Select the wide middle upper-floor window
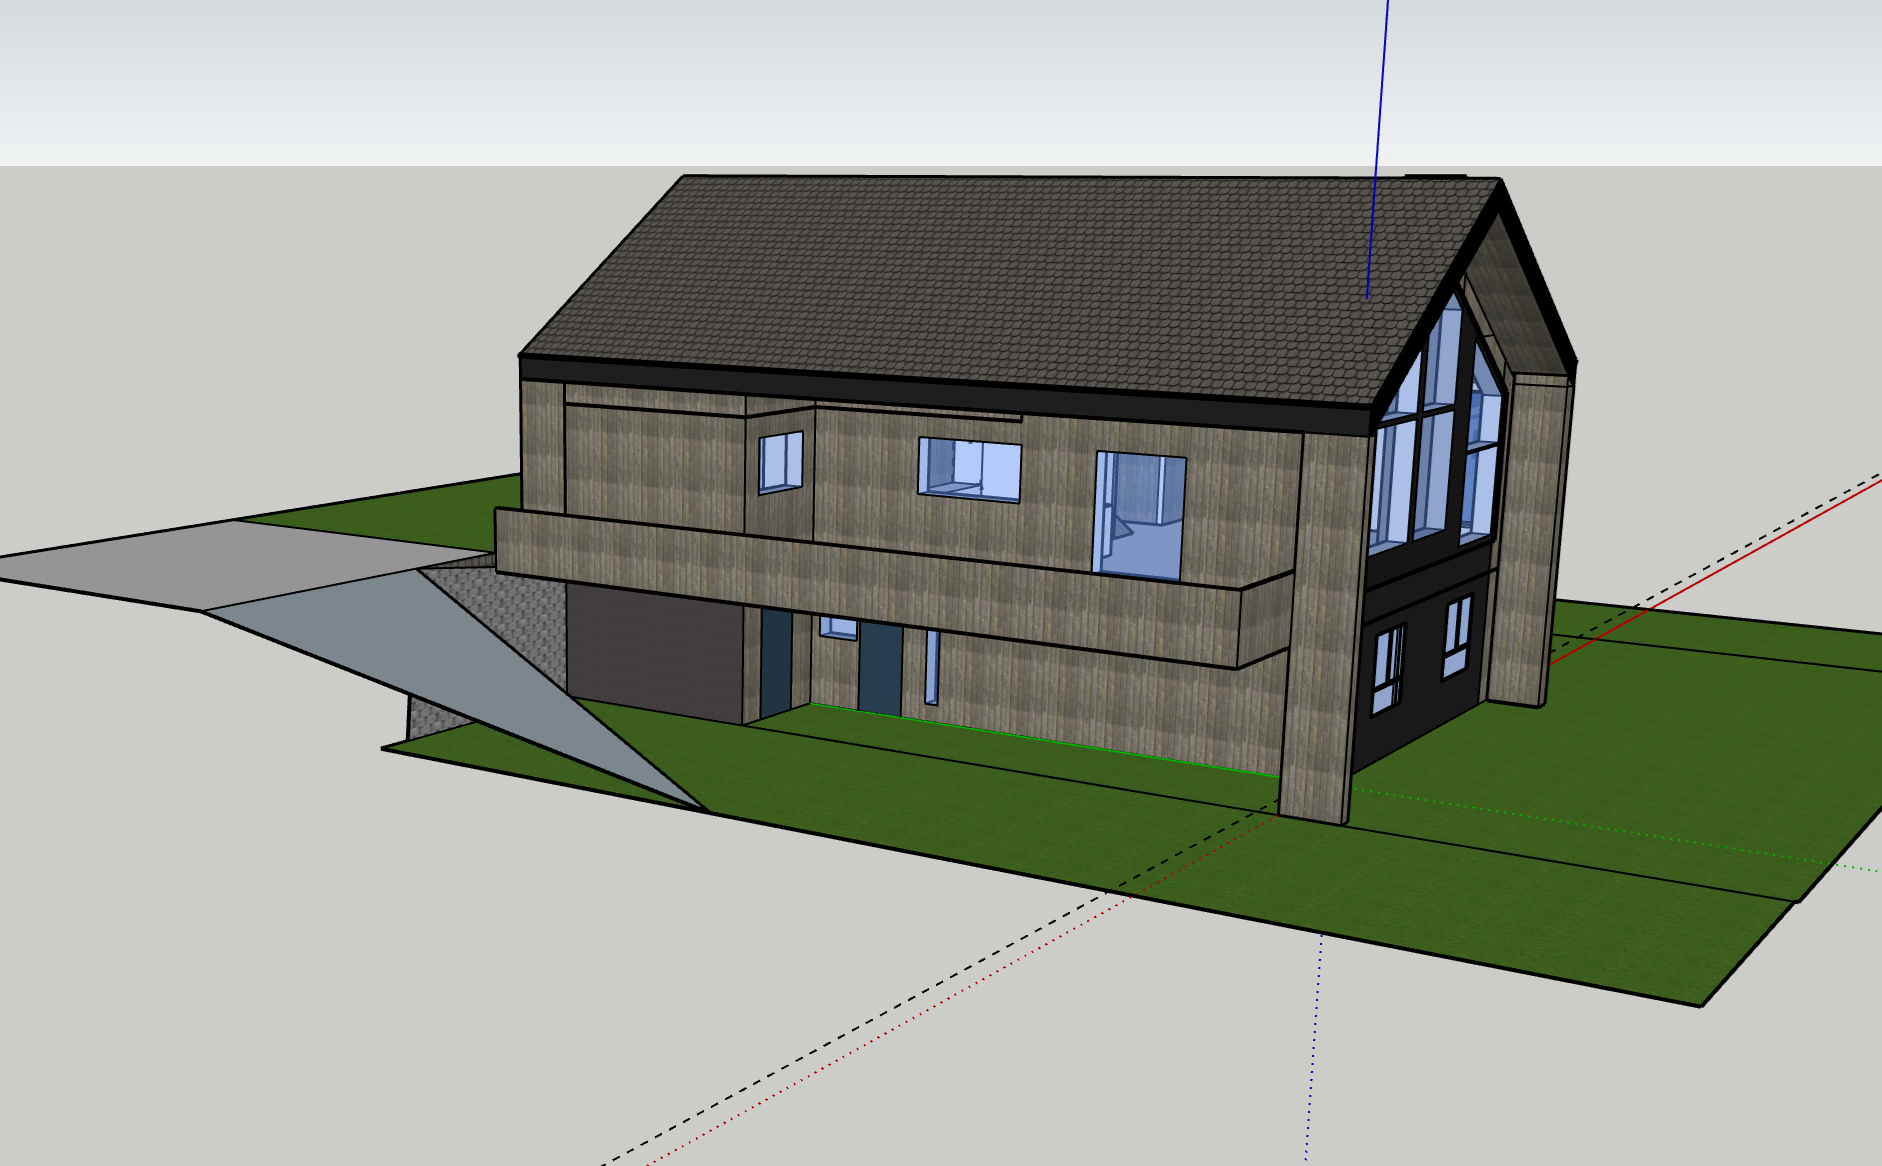1882x1166 pixels. tap(969, 469)
